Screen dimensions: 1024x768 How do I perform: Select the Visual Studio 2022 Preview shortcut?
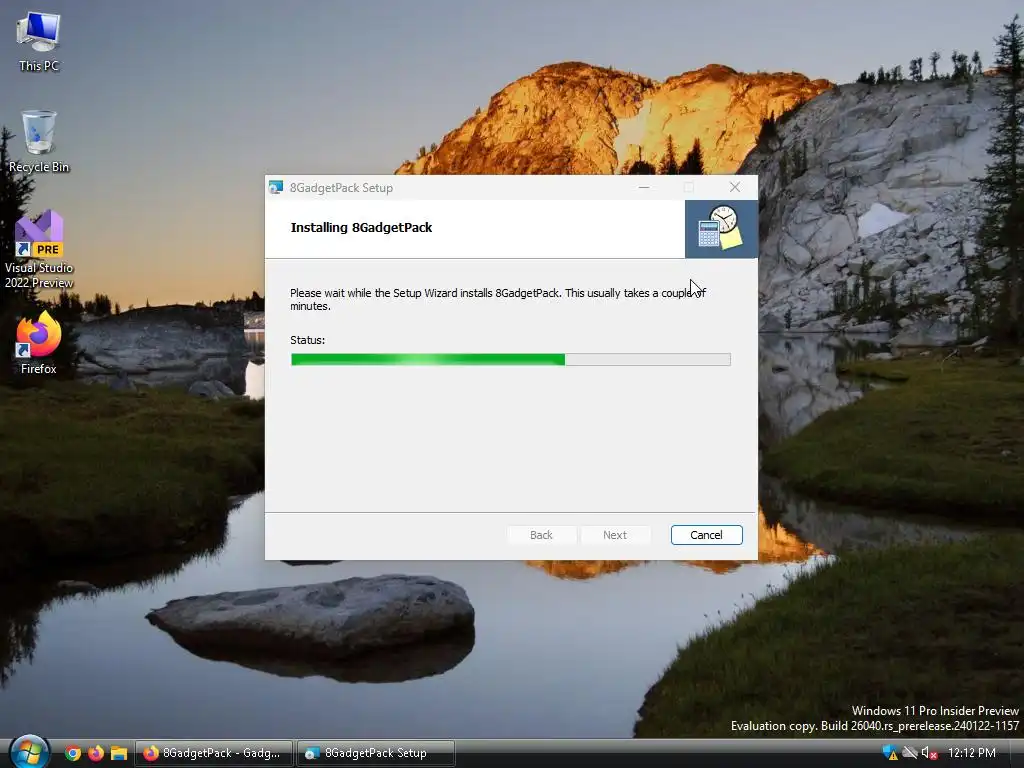click(x=39, y=249)
